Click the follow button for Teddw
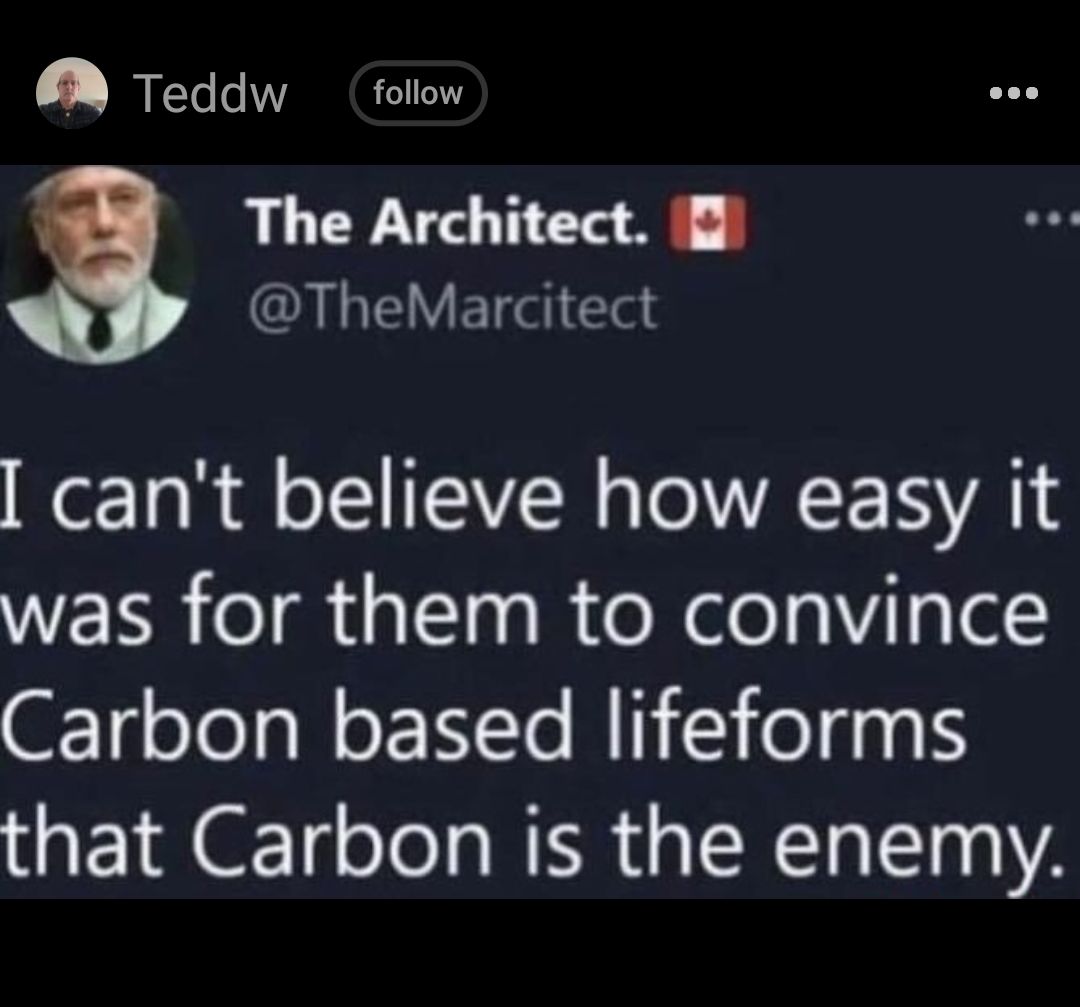The height and width of the screenshot is (1007, 1080). point(418,93)
